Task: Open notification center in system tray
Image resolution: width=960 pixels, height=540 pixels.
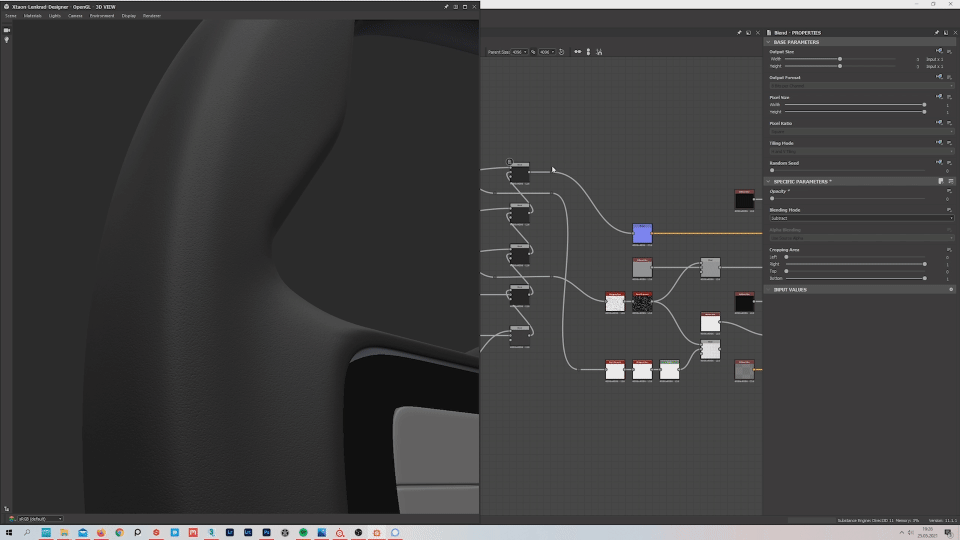Action: tap(948, 533)
